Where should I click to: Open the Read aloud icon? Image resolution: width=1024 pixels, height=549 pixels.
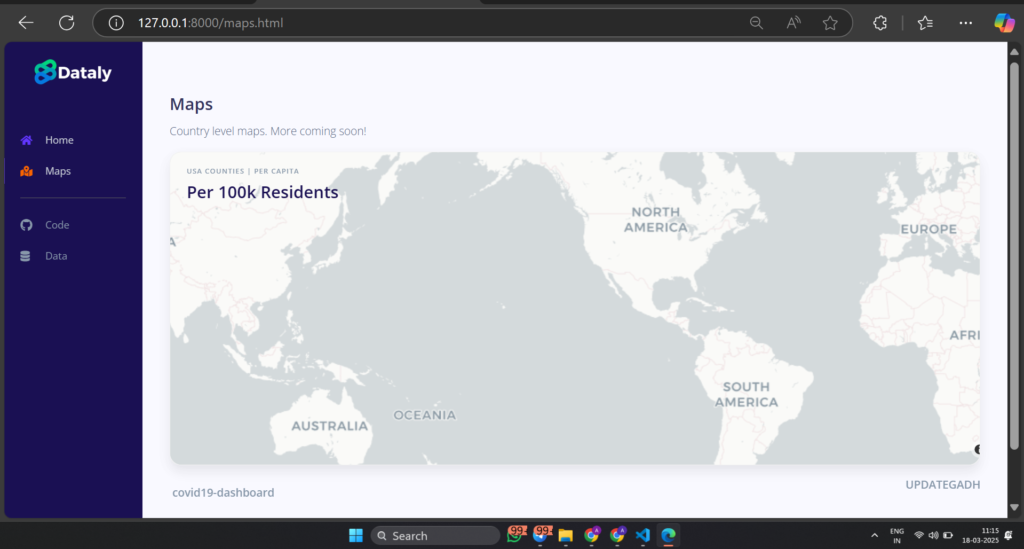[793, 23]
